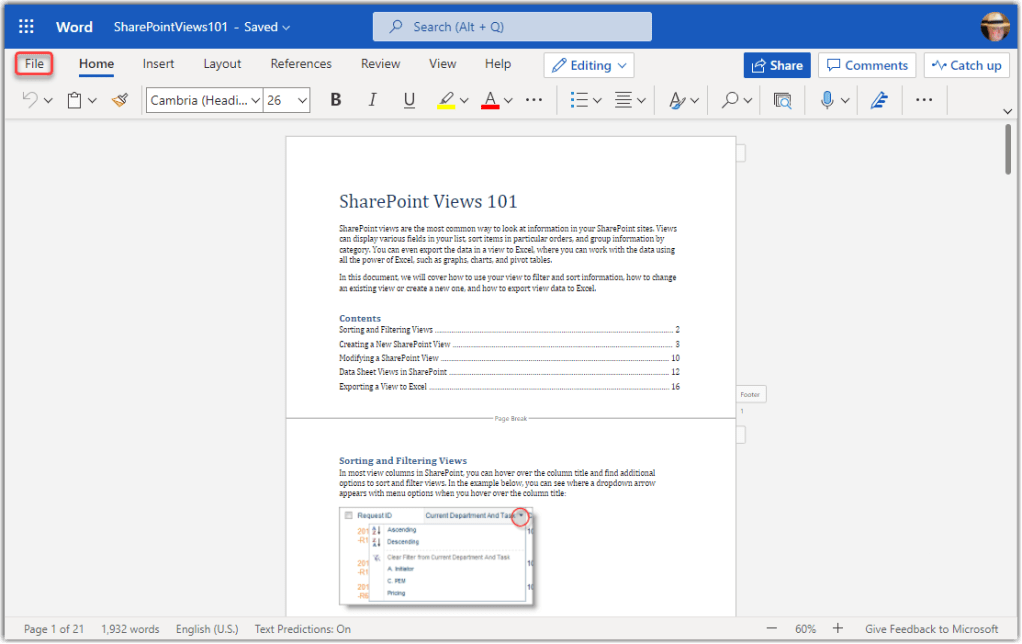Toggle Italic formatting
The height and width of the screenshot is (644, 1022).
pos(372,100)
